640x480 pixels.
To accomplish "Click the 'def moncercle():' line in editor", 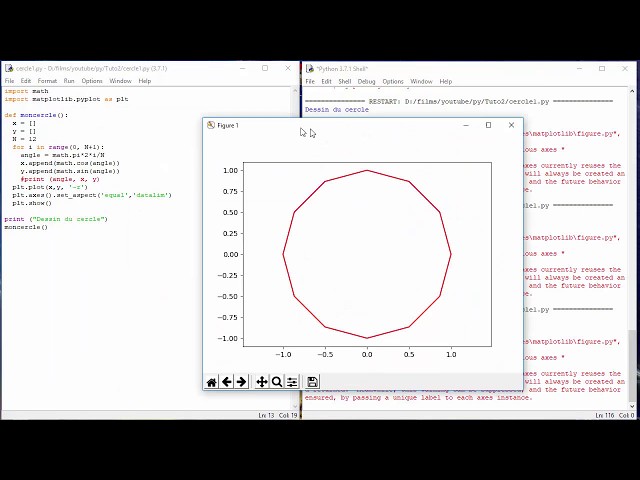I will point(36,115).
